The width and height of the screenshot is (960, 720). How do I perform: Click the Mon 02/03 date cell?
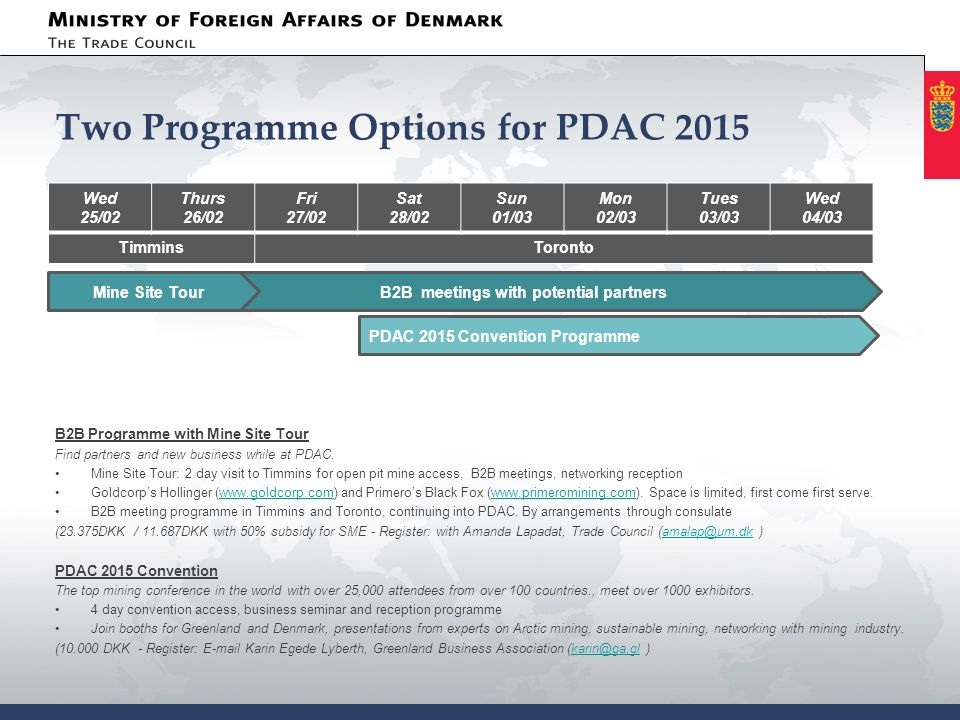(x=615, y=208)
